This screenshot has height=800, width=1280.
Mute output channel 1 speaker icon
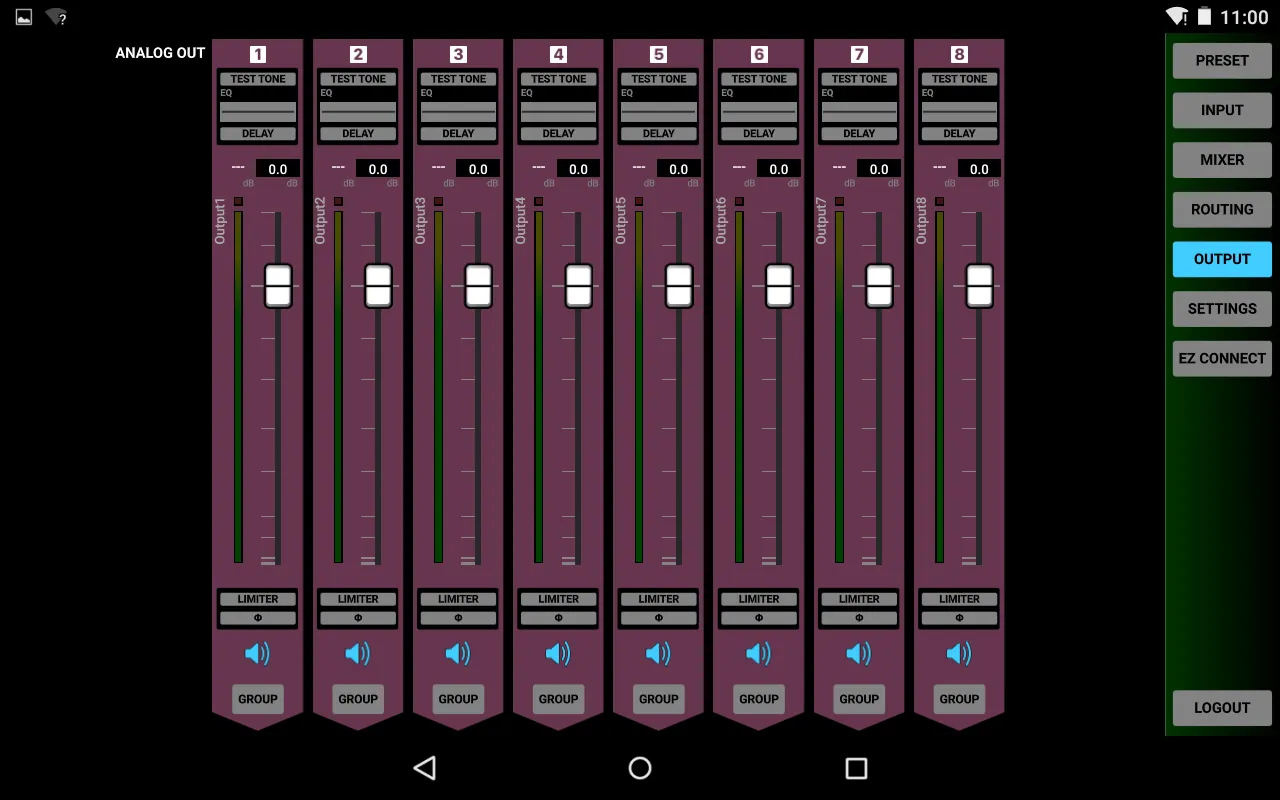click(x=257, y=654)
